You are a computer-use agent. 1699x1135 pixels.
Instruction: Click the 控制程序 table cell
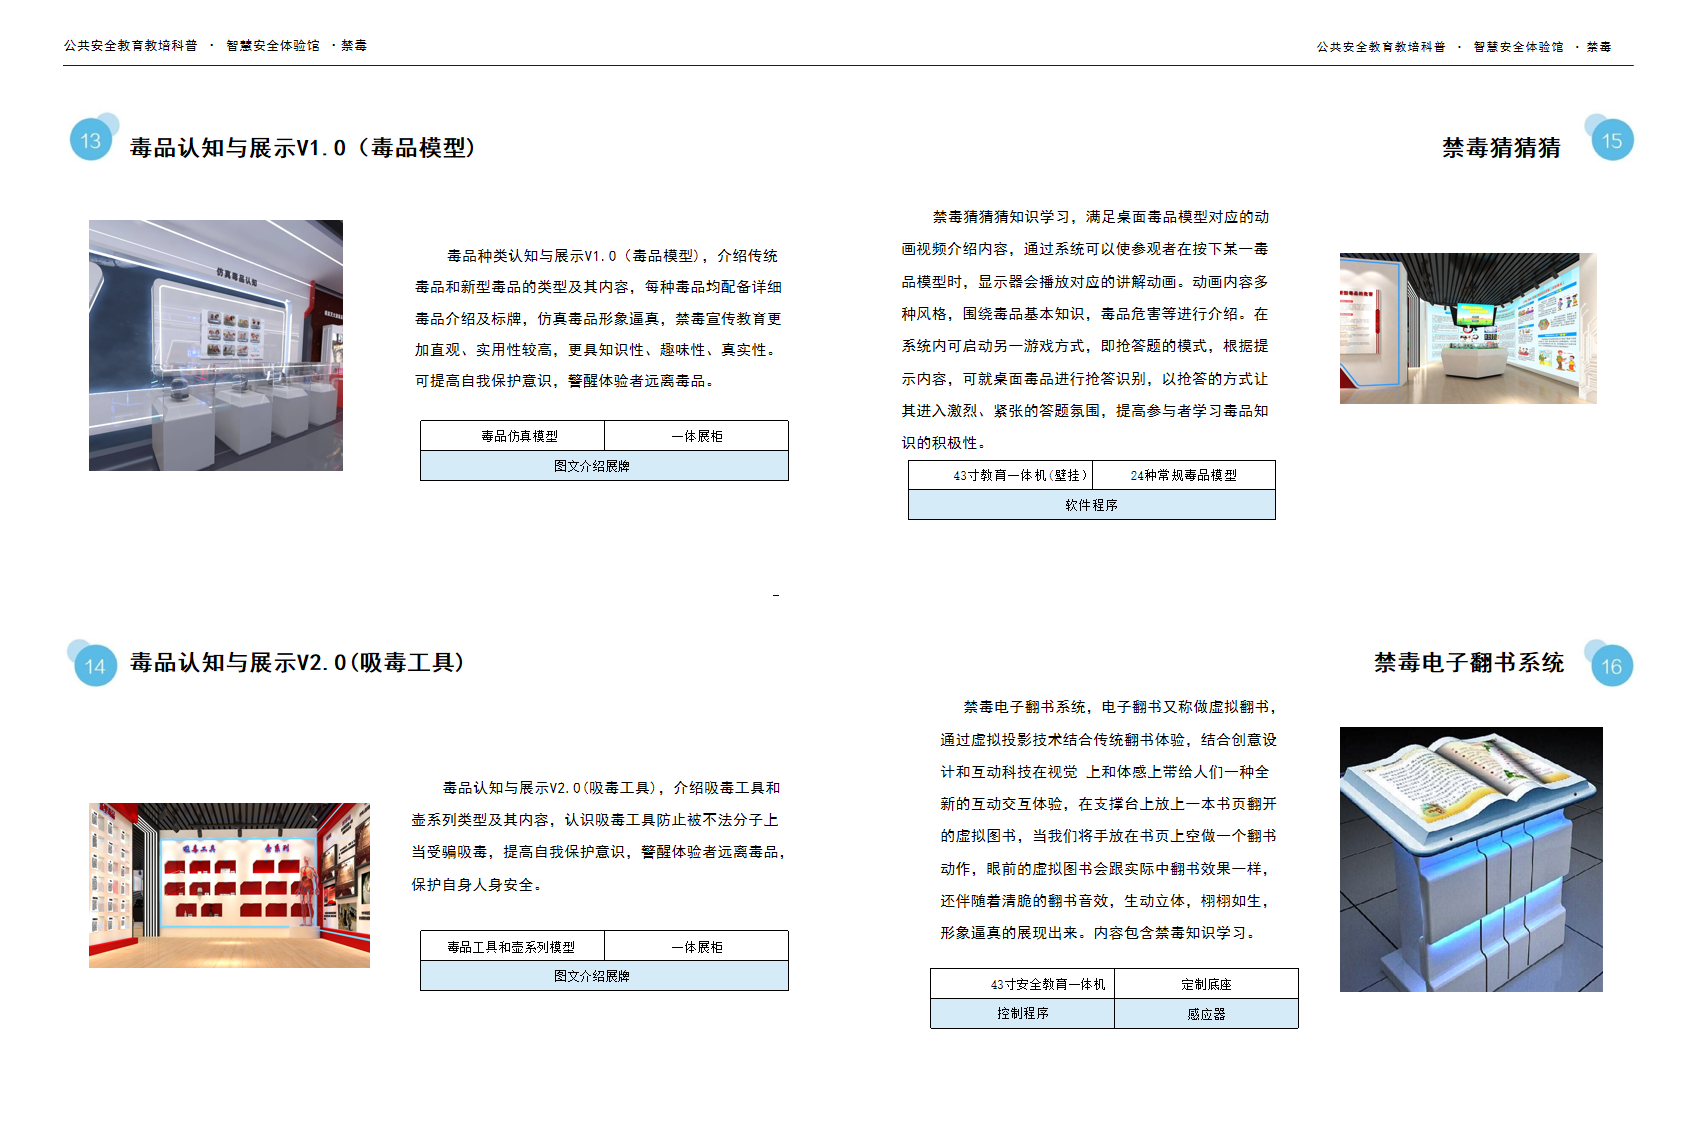(1022, 1014)
